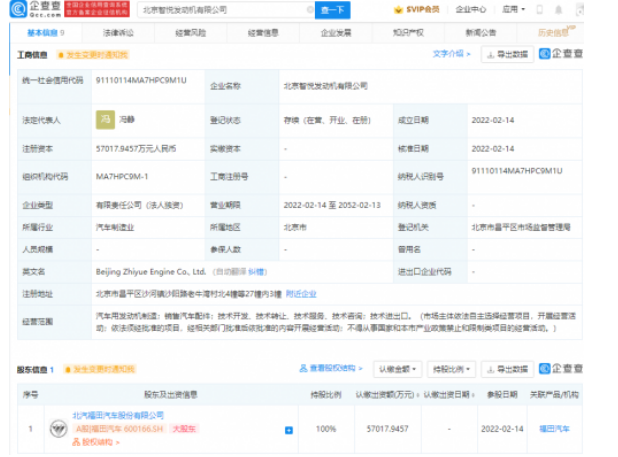This screenshot has height=457, width=618.
Task: Click 发生变更时通知我 beside 工商信息
Action: point(93,55)
